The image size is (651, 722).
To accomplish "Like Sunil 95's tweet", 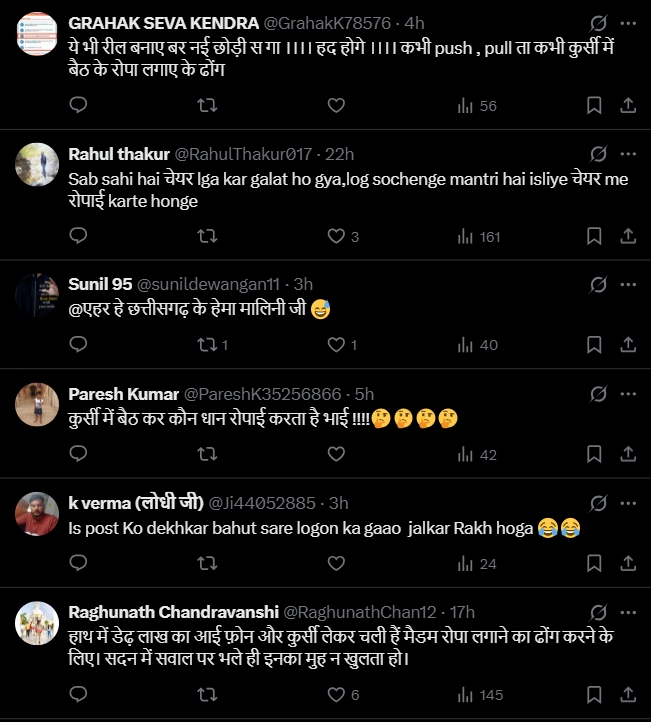I will pyautogui.click(x=337, y=345).
